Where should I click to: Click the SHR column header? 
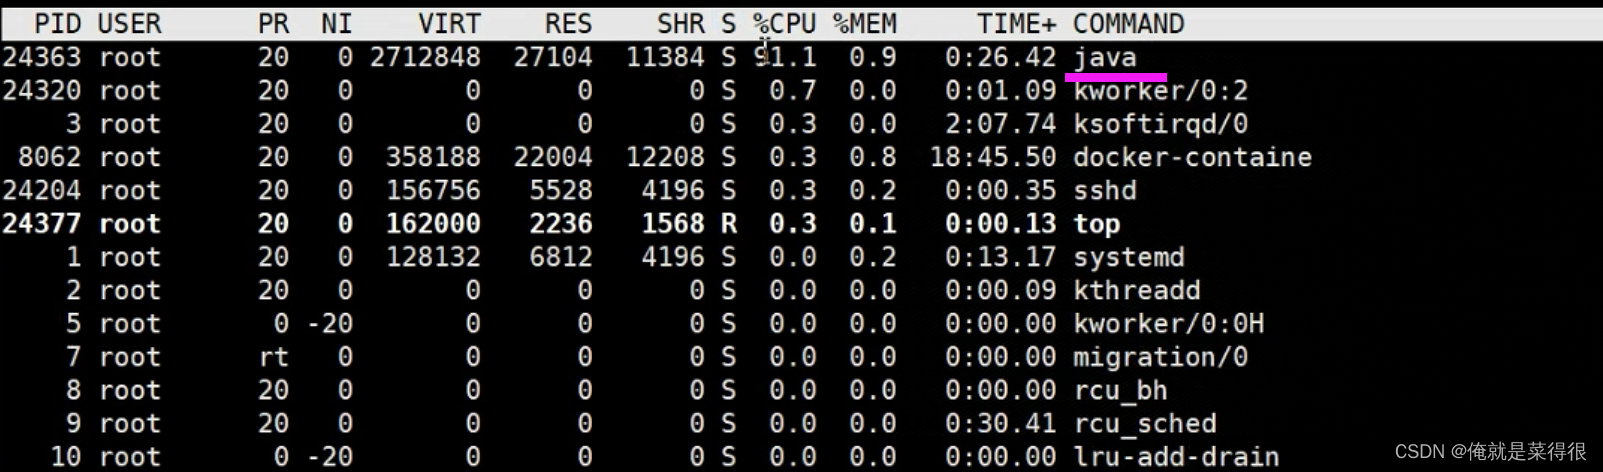[680, 23]
